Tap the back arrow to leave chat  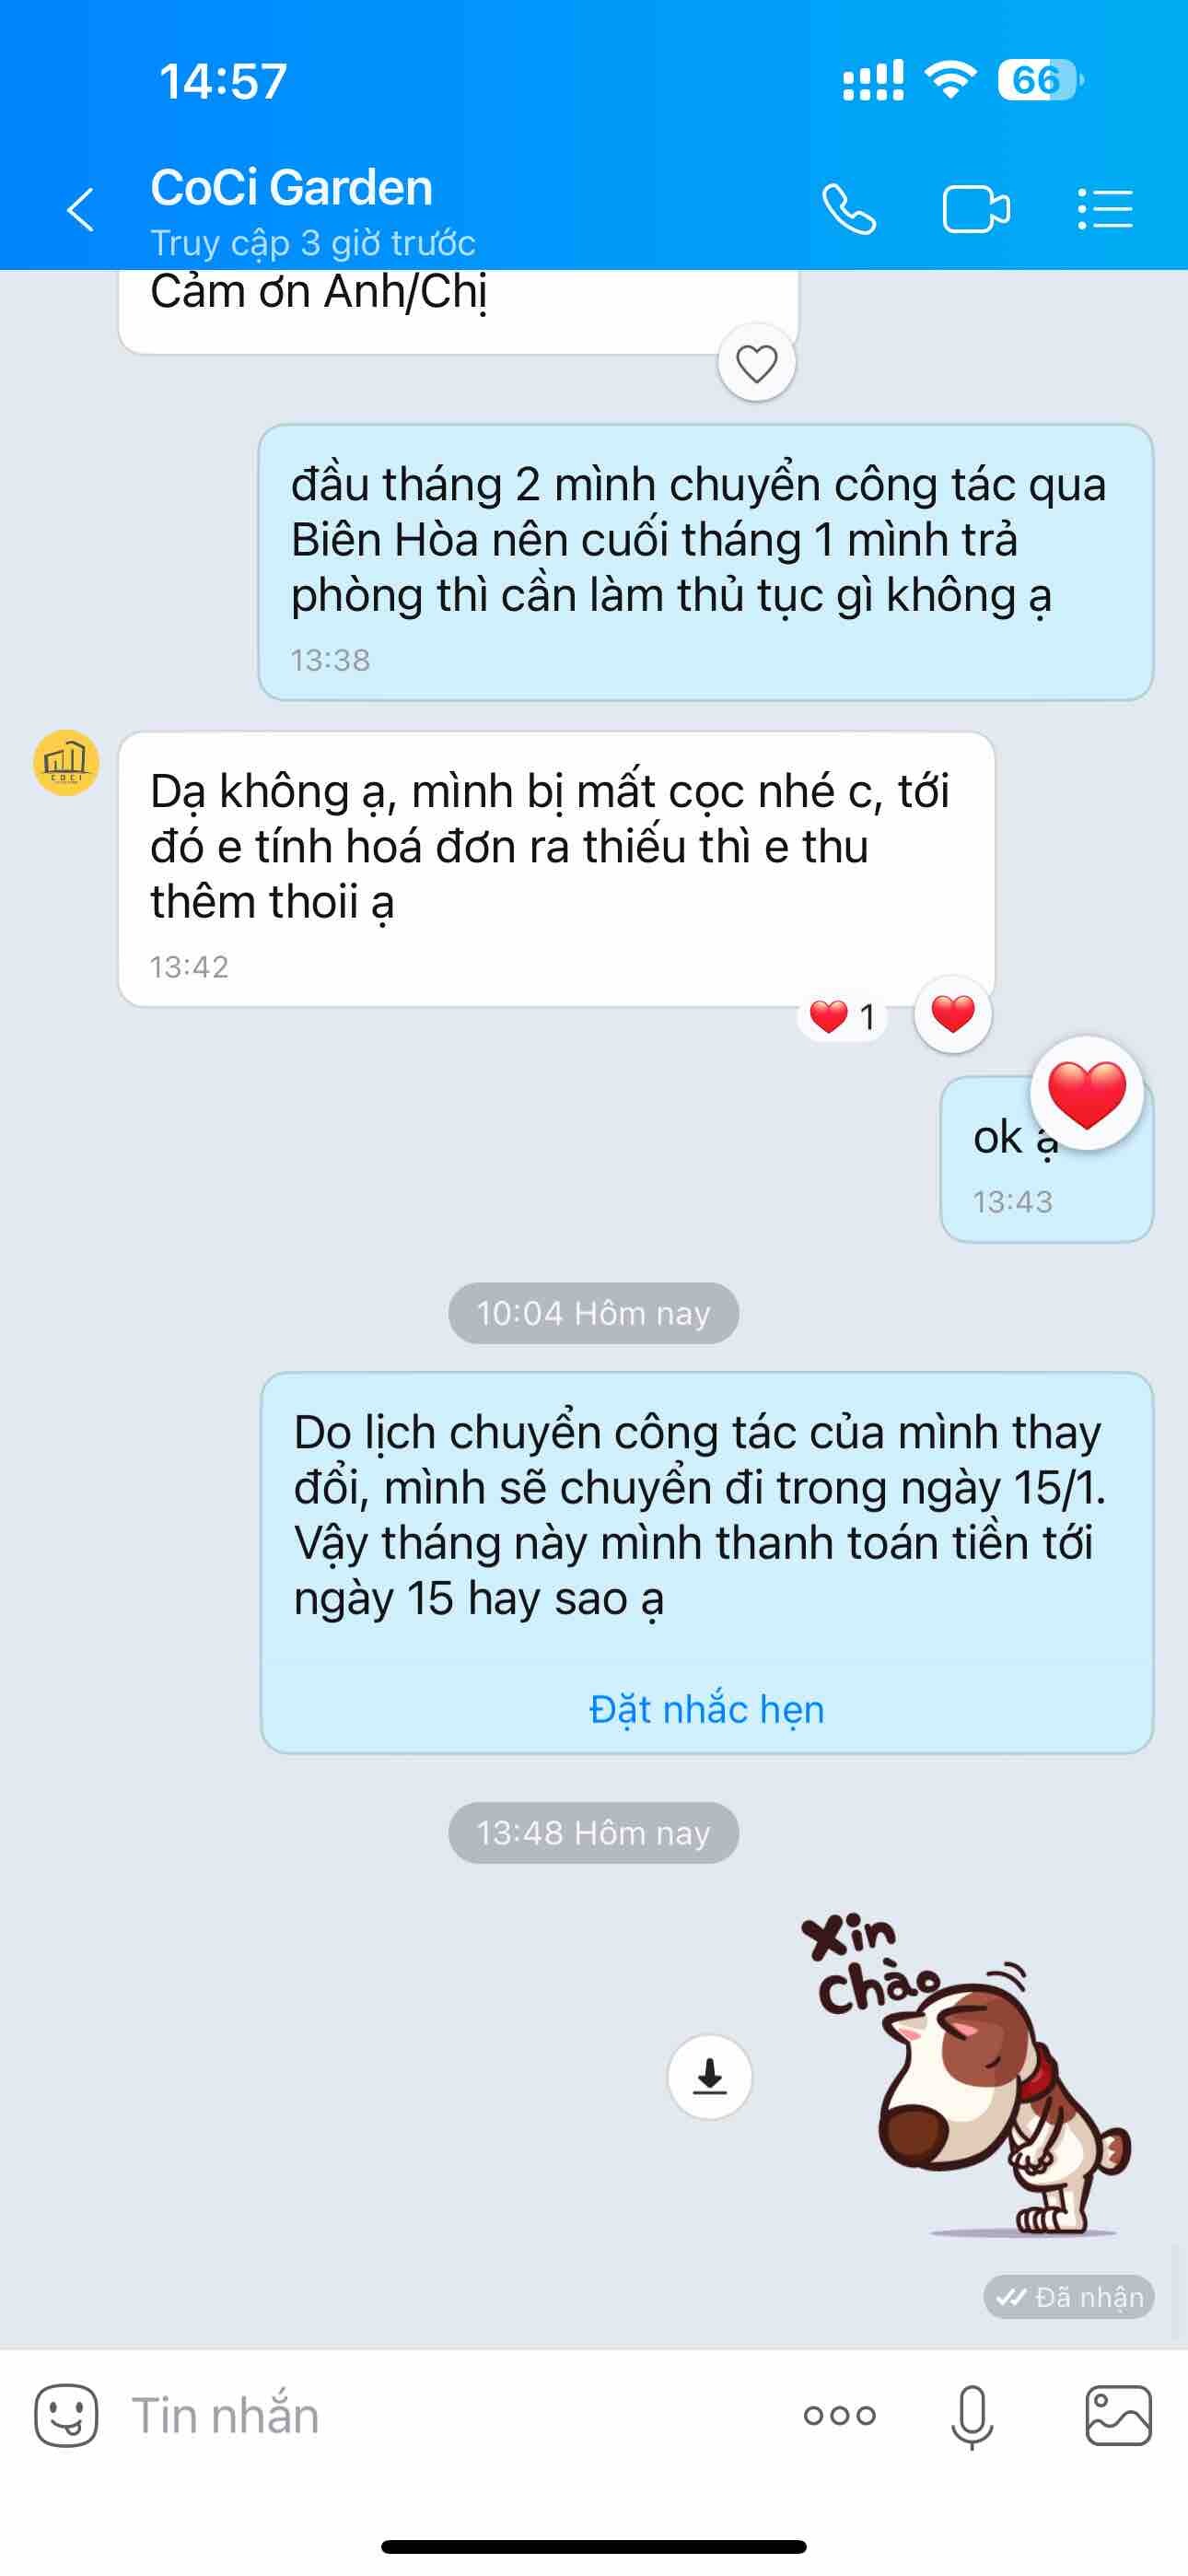(x=81, y=210)
